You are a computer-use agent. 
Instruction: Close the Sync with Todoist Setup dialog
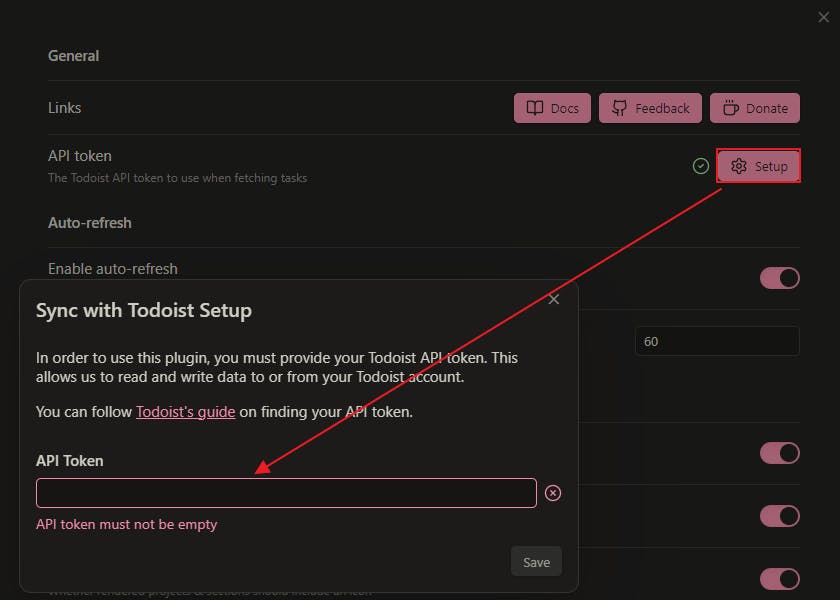tap(554, 299)
